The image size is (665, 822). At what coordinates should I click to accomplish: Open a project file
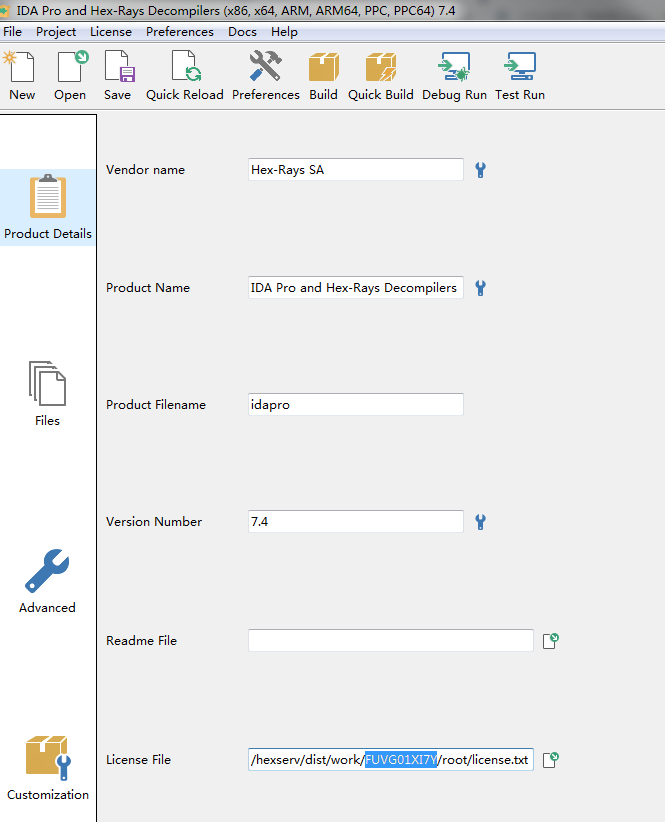pyautogui.click(x=70, y=75)
